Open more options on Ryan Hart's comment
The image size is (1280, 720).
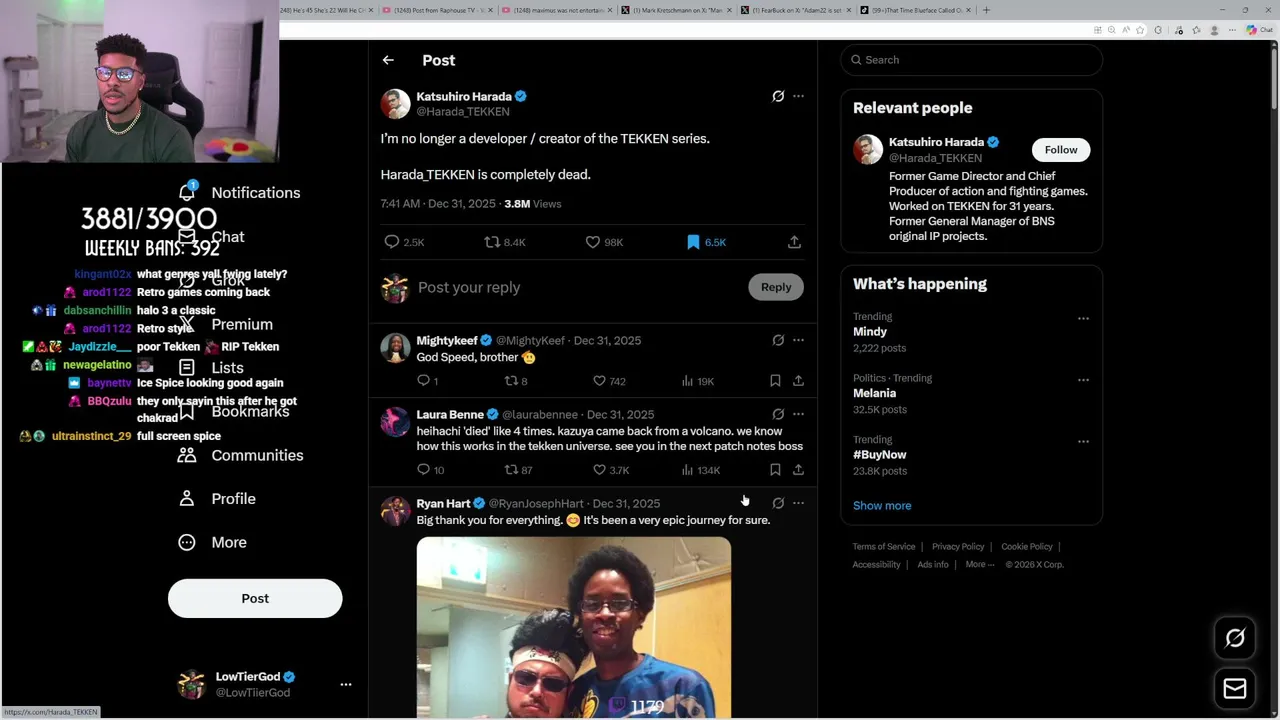798,503
